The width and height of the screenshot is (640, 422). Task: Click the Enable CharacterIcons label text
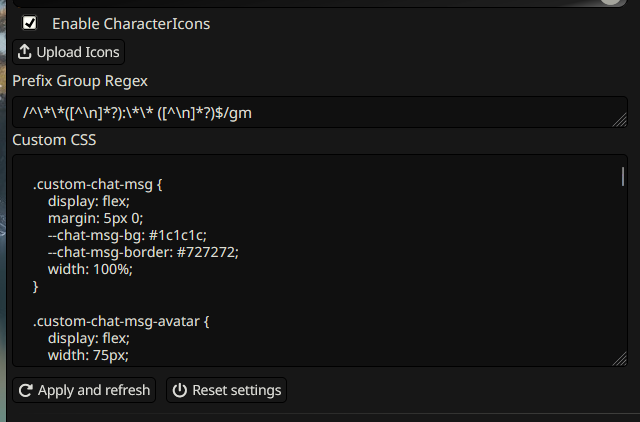[x=131, y=24]
